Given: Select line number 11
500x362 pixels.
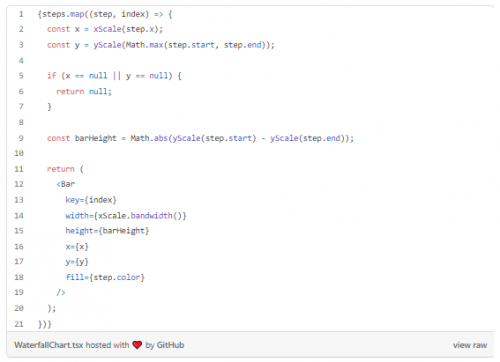Looking at the screenshot, I should (19, 169).
